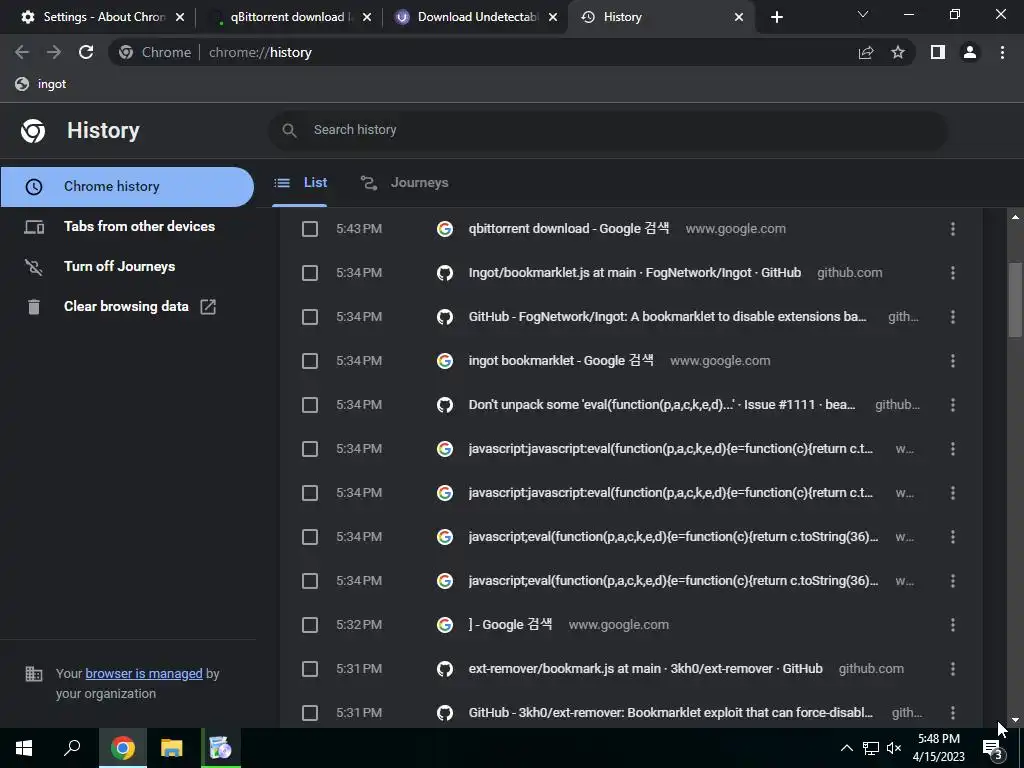The image size is (1024, 768).
Task: Open qbittorrent download - Google history link
Action: pos(569,229)
